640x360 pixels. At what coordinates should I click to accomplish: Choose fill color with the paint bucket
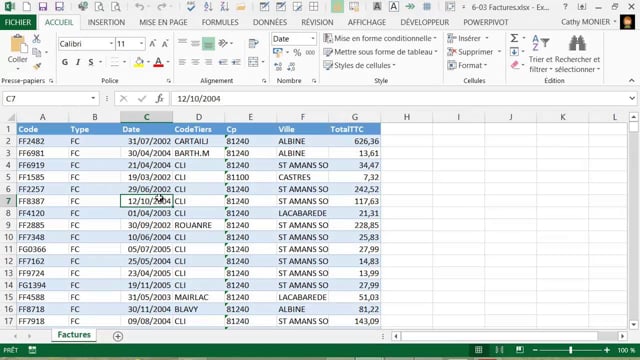point(139,62)
